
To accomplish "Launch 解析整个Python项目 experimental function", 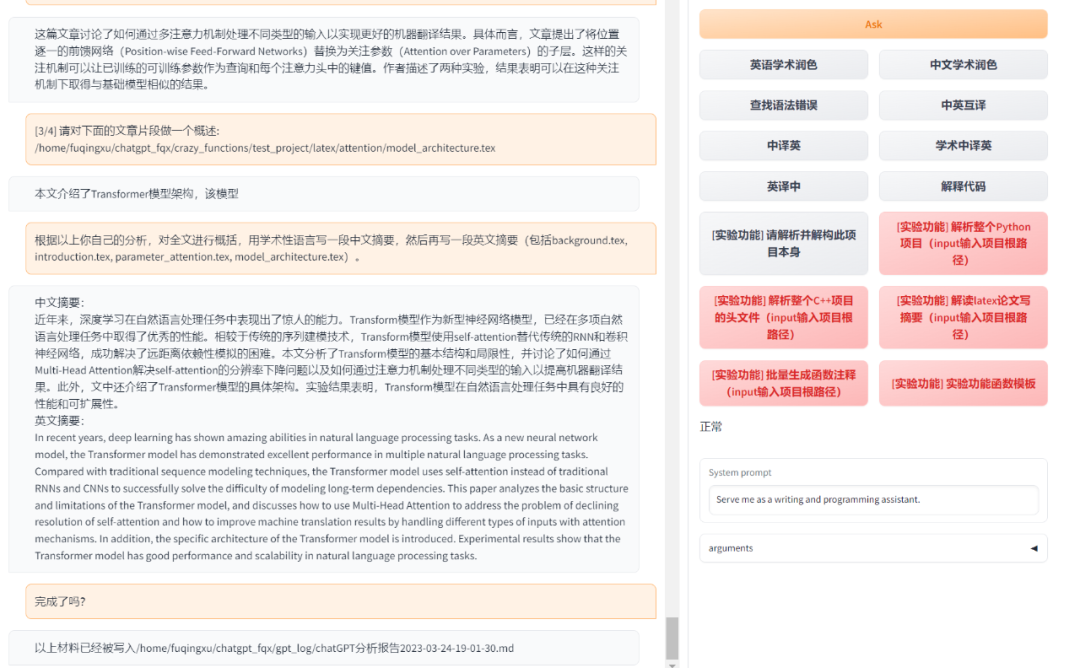I will point(962,242).
